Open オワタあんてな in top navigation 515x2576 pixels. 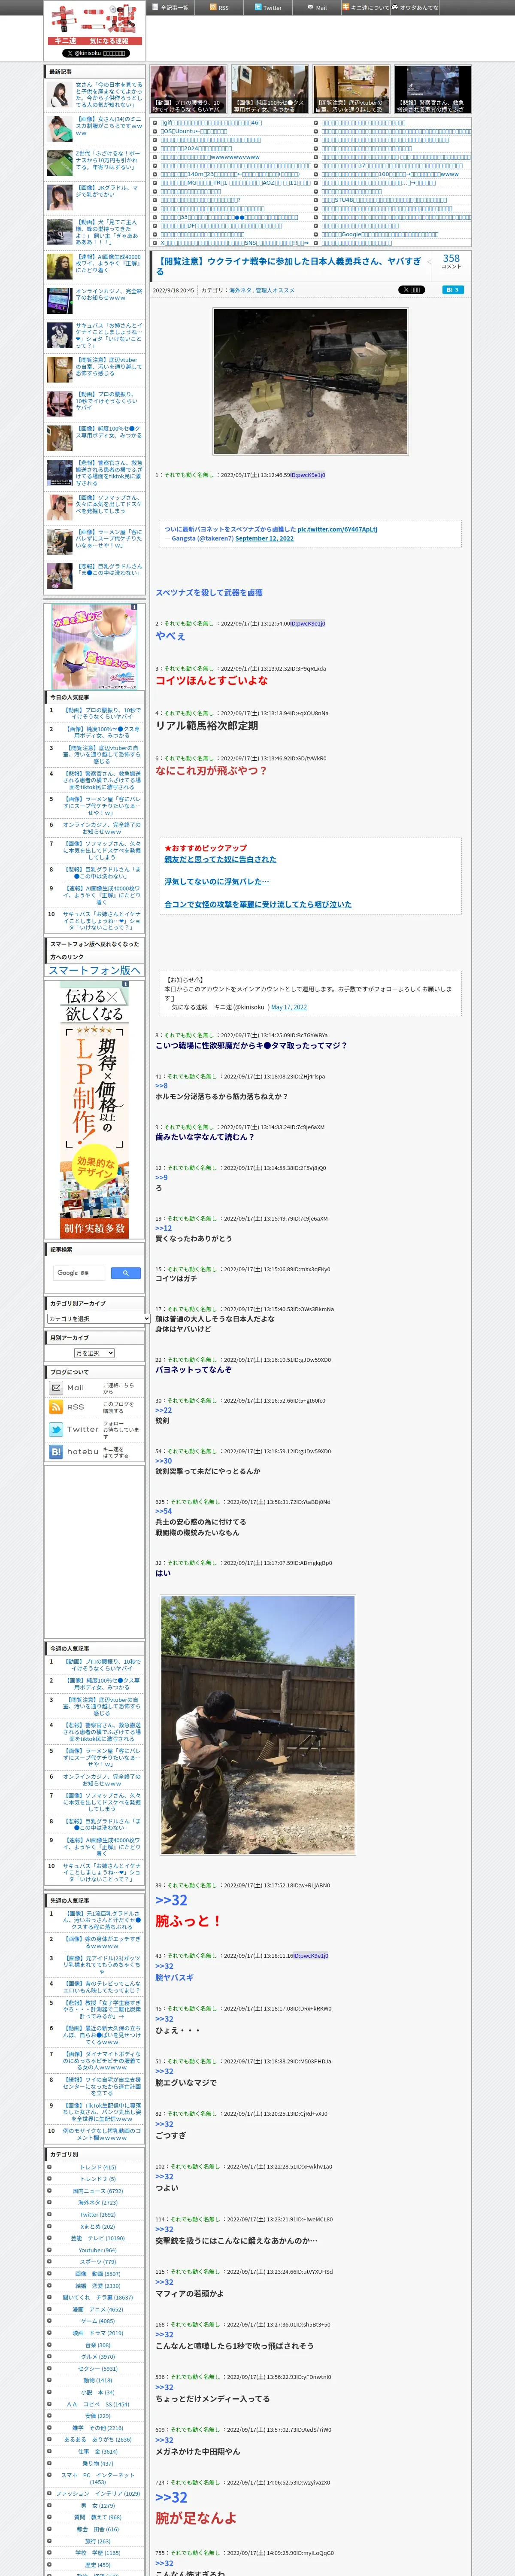415,7
